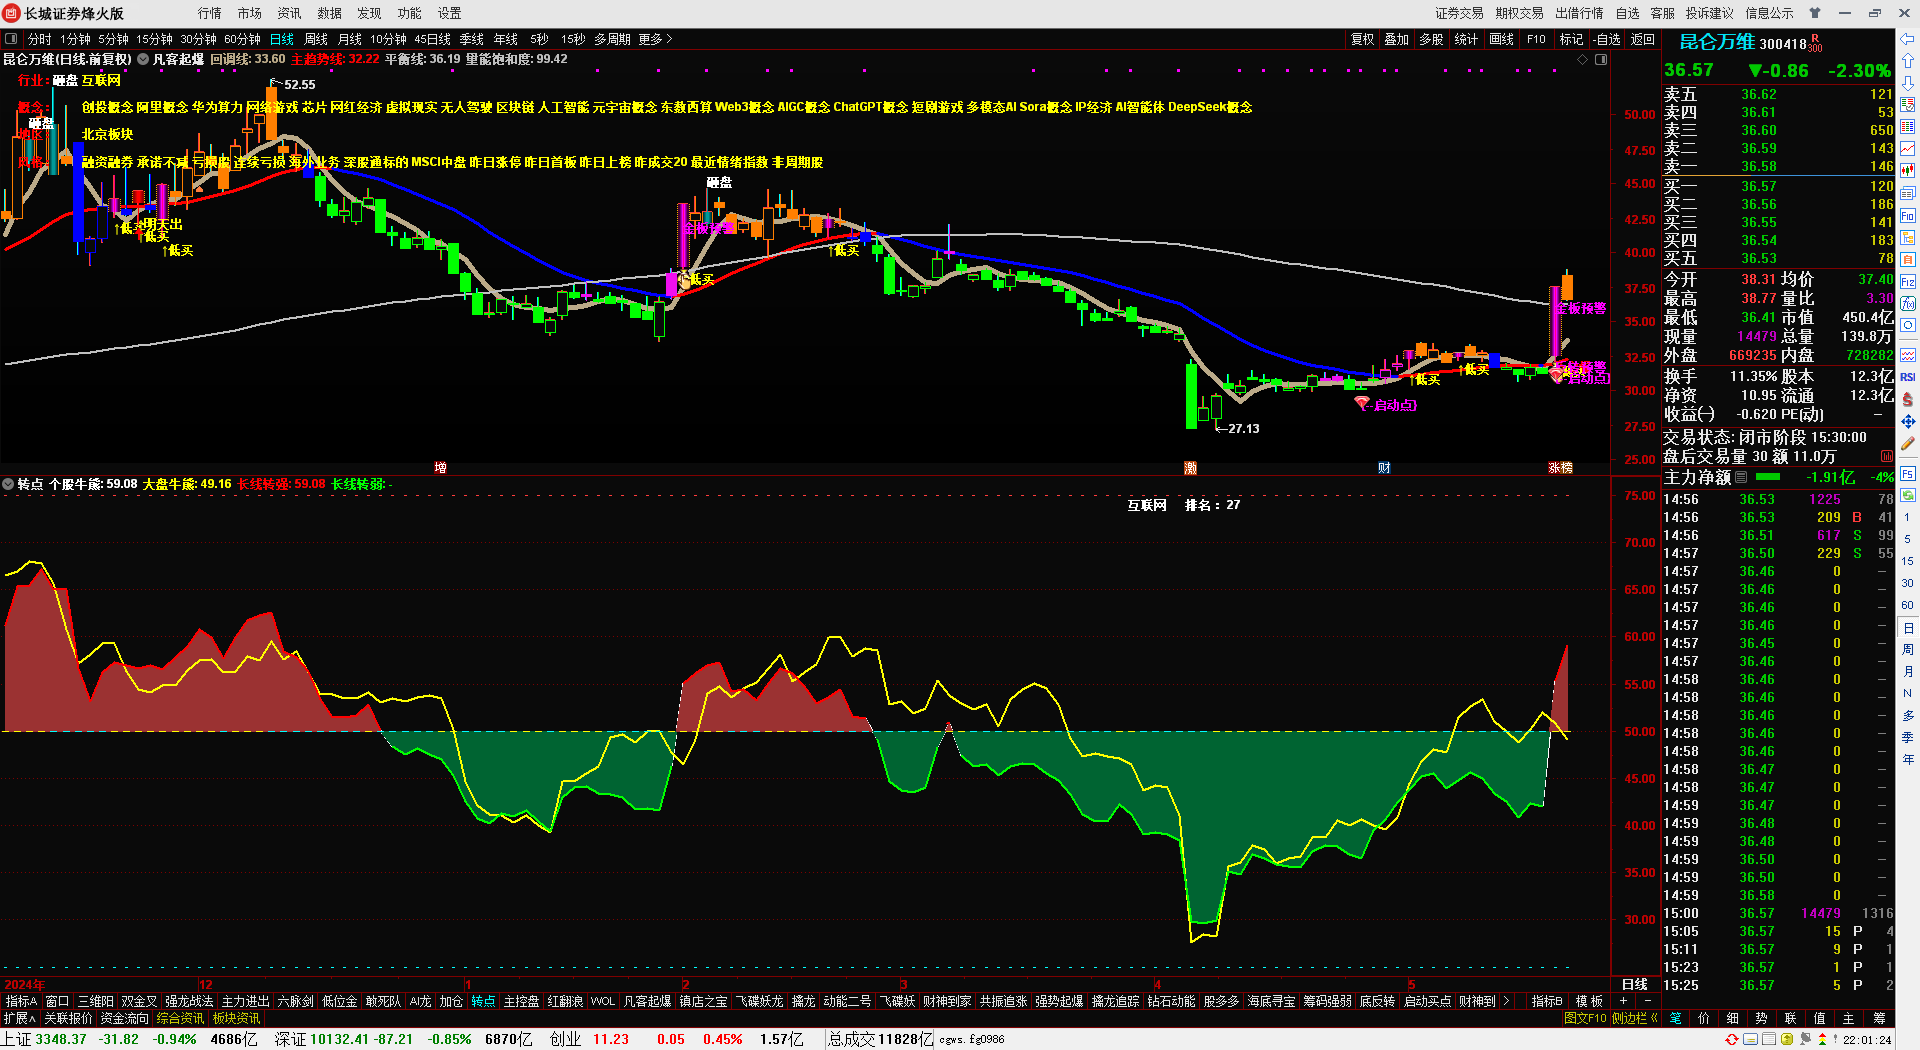Switch to the 周线 weekly period tab
The height and width of the screenshot is (1050, 1920).
click(316, 39)
